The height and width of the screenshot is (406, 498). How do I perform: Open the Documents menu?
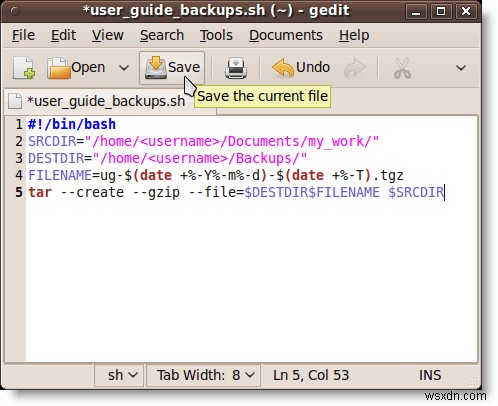click(x=286, y=35)
